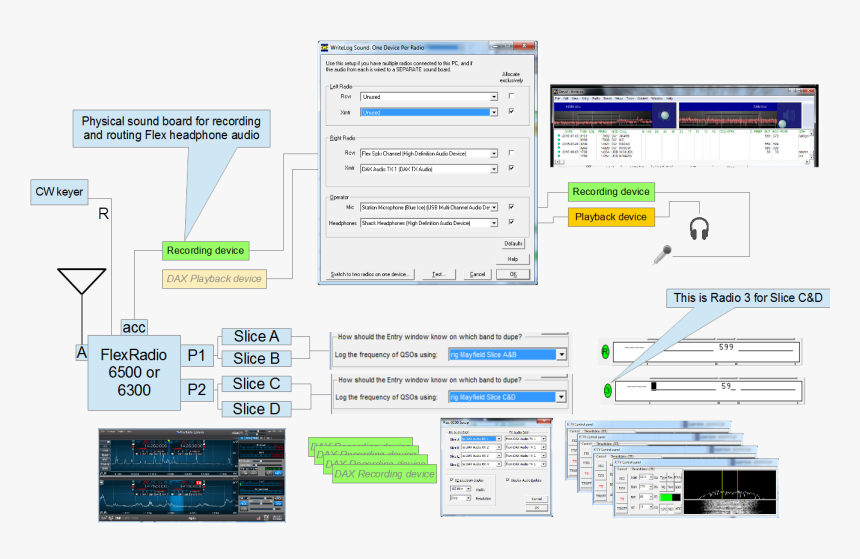
Task: Click the green R circle beside the 599 entry
Action: (605, 352)
